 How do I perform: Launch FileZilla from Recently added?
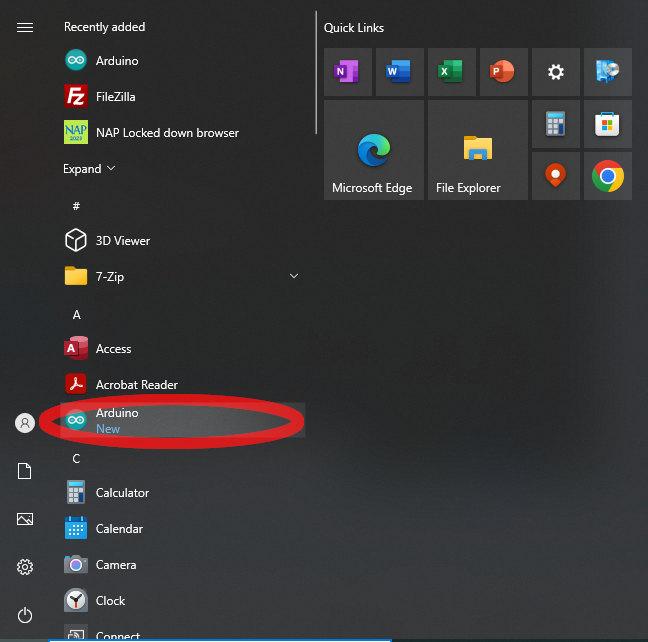[183, 97]
